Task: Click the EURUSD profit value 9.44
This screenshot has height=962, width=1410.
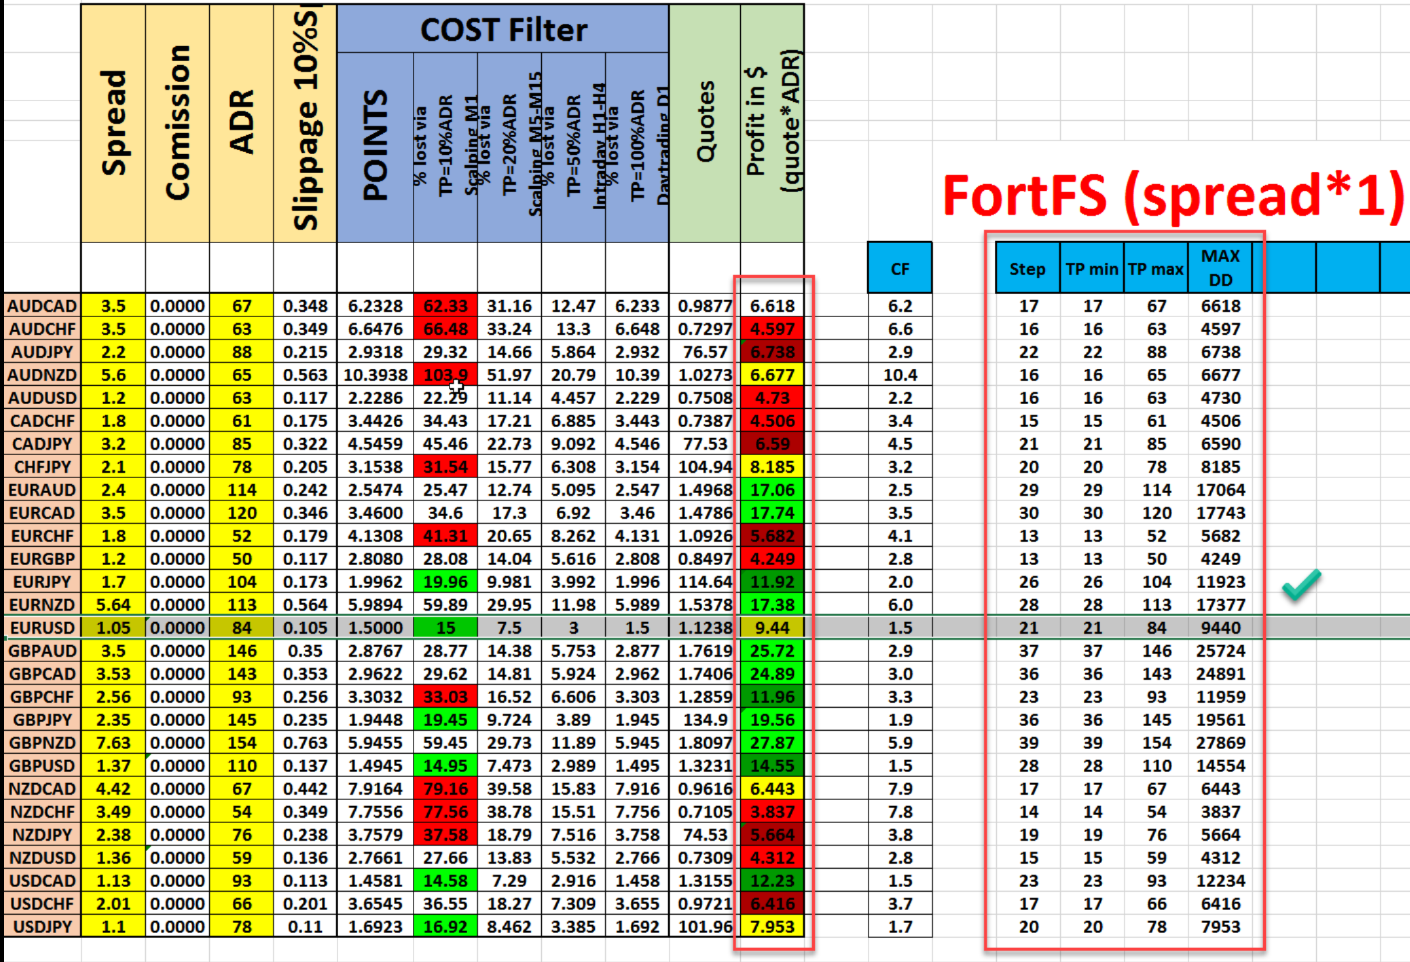Action: click(773, 628)
